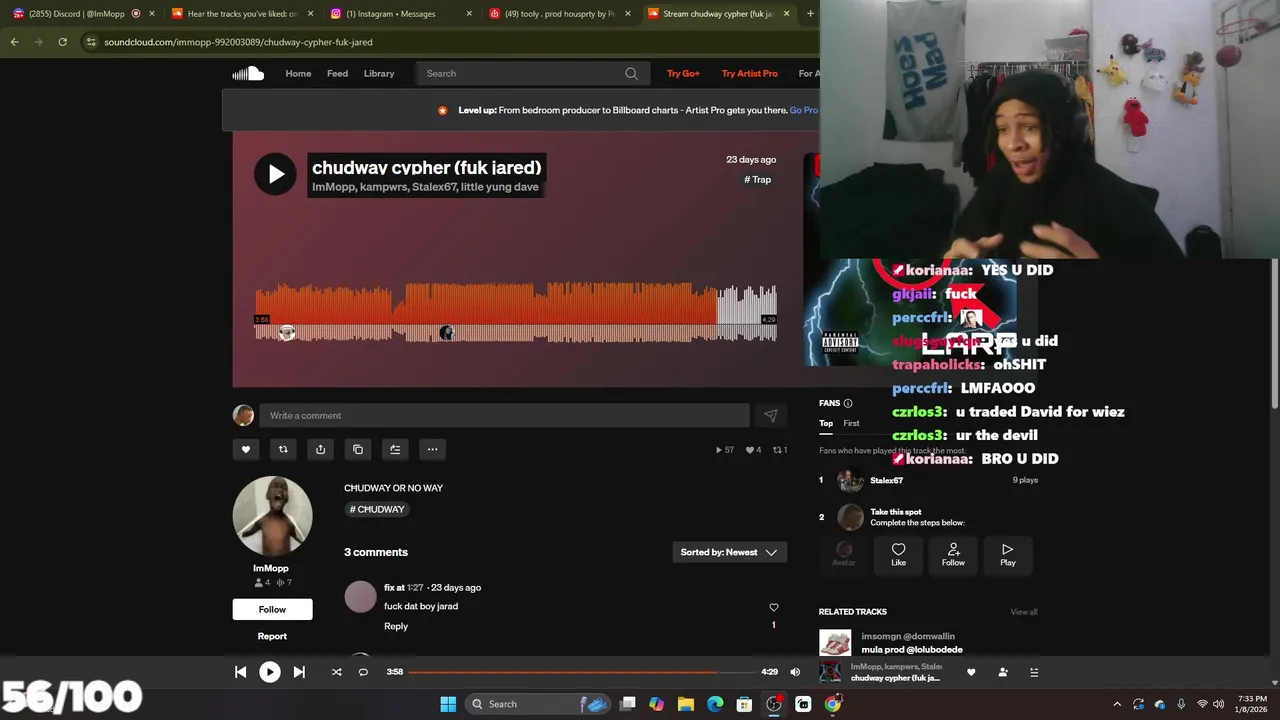Screen dimensions: 1280x720
Task: Follow ImMopp with the white Follow button
Action: [x=272, y=609]
